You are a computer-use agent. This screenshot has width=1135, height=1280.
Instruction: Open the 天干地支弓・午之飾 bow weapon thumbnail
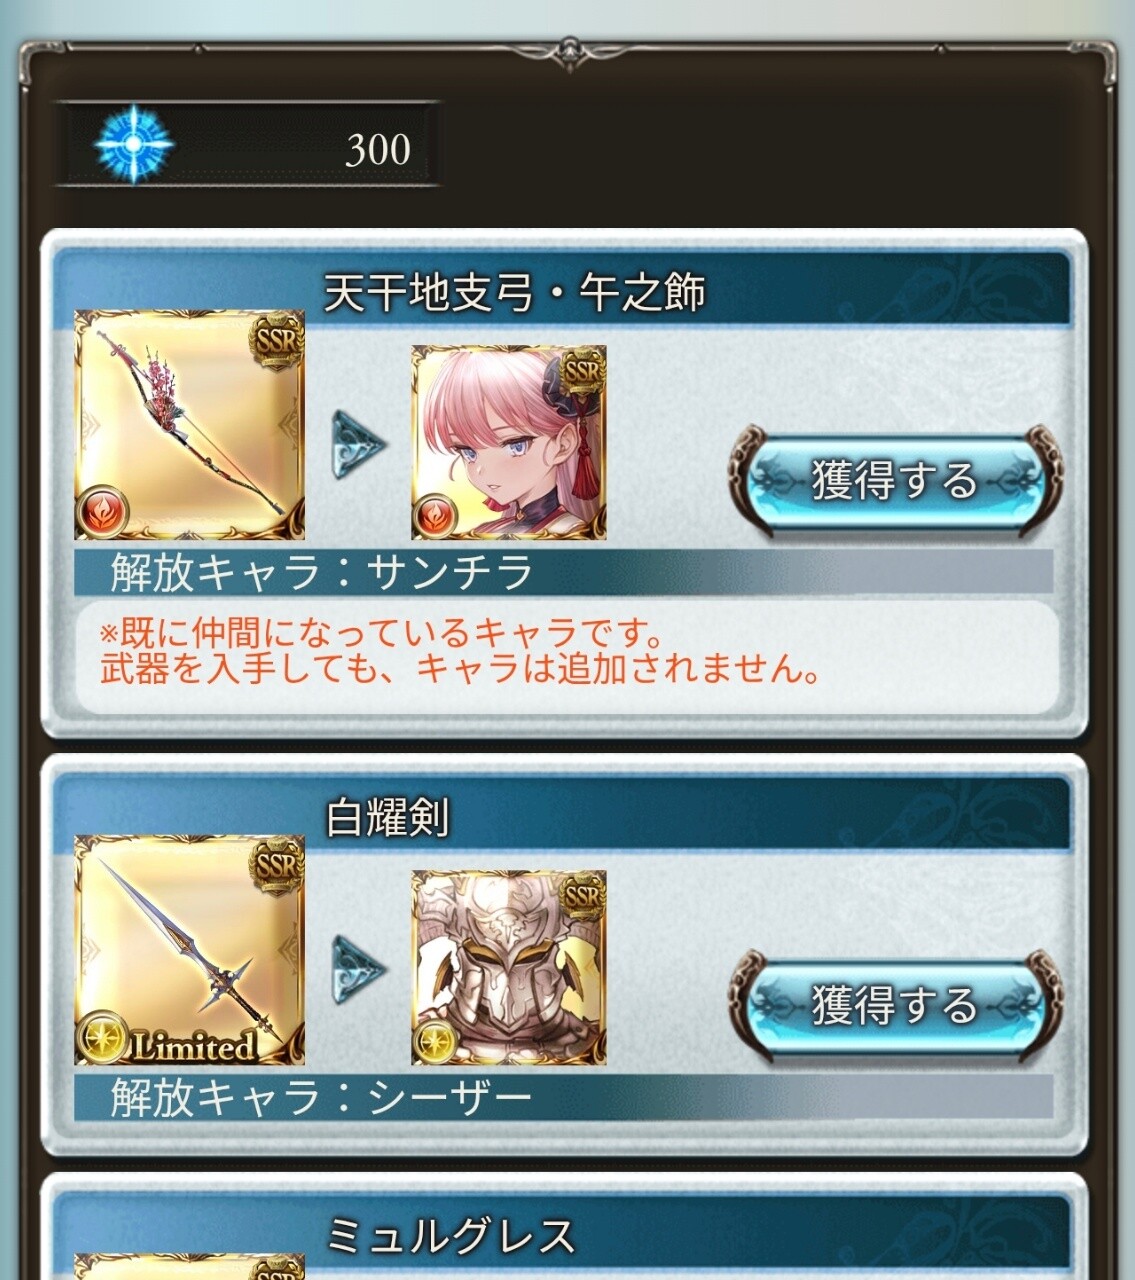pos(190,425)
